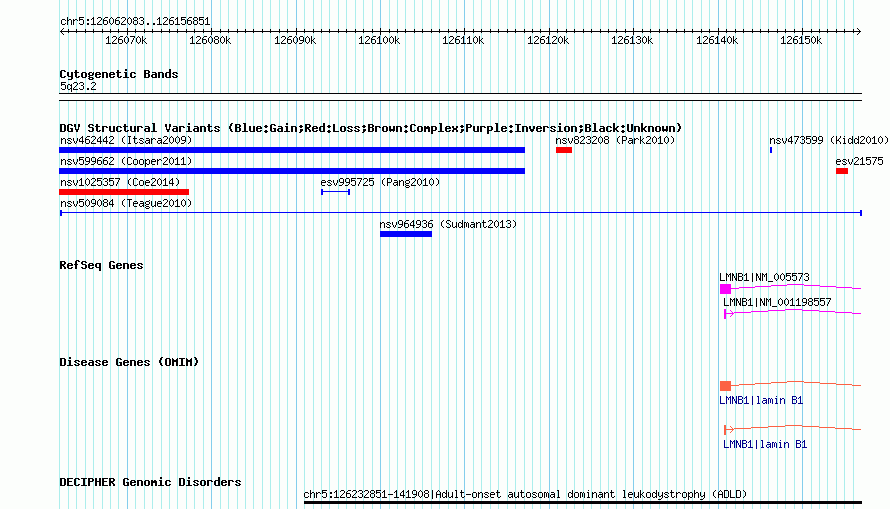Click the esv995725 (Pang2010) variant span

[x=335, y=192]
